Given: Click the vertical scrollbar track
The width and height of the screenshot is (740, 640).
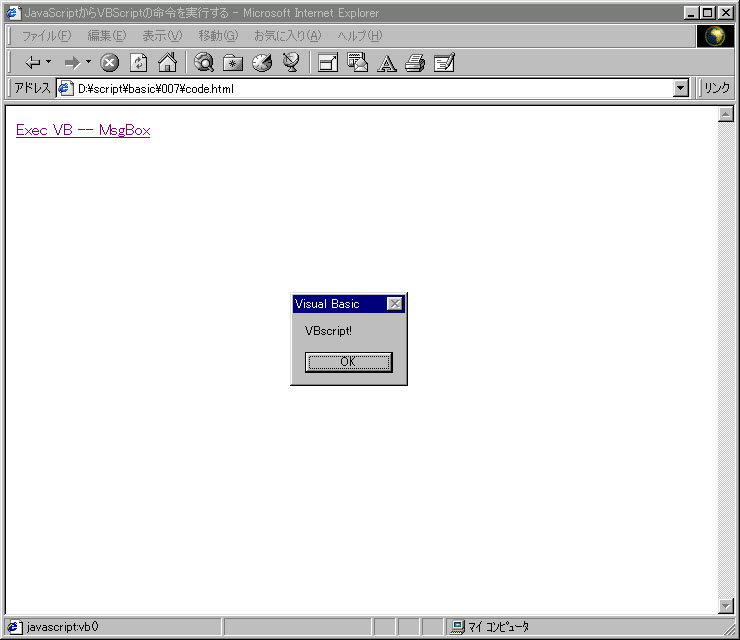Looking at the screenshot, I should point(726,360).
